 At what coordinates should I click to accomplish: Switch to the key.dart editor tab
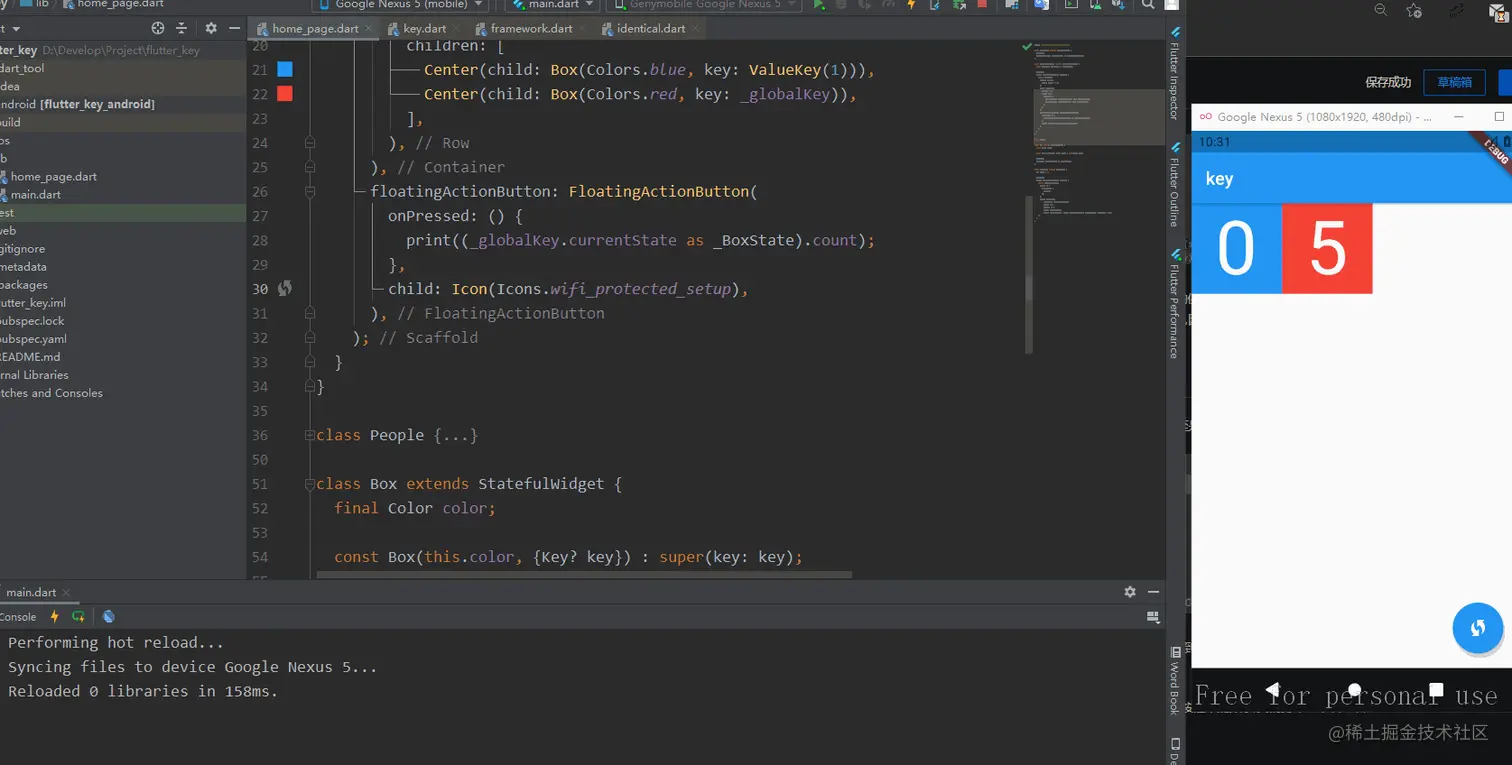[x=421, y=29]
